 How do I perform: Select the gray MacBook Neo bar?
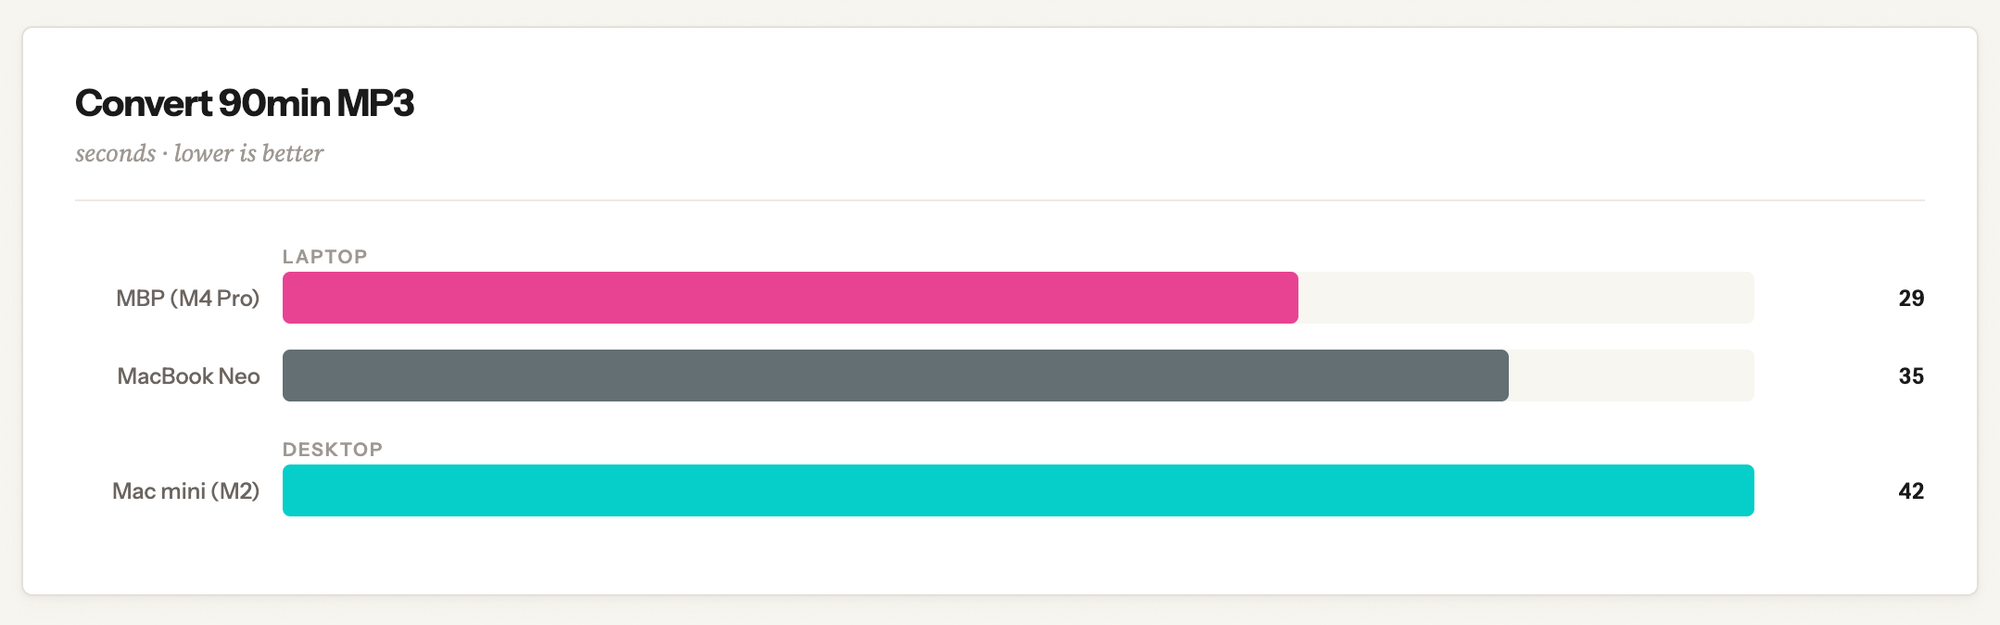pos(895,376)
